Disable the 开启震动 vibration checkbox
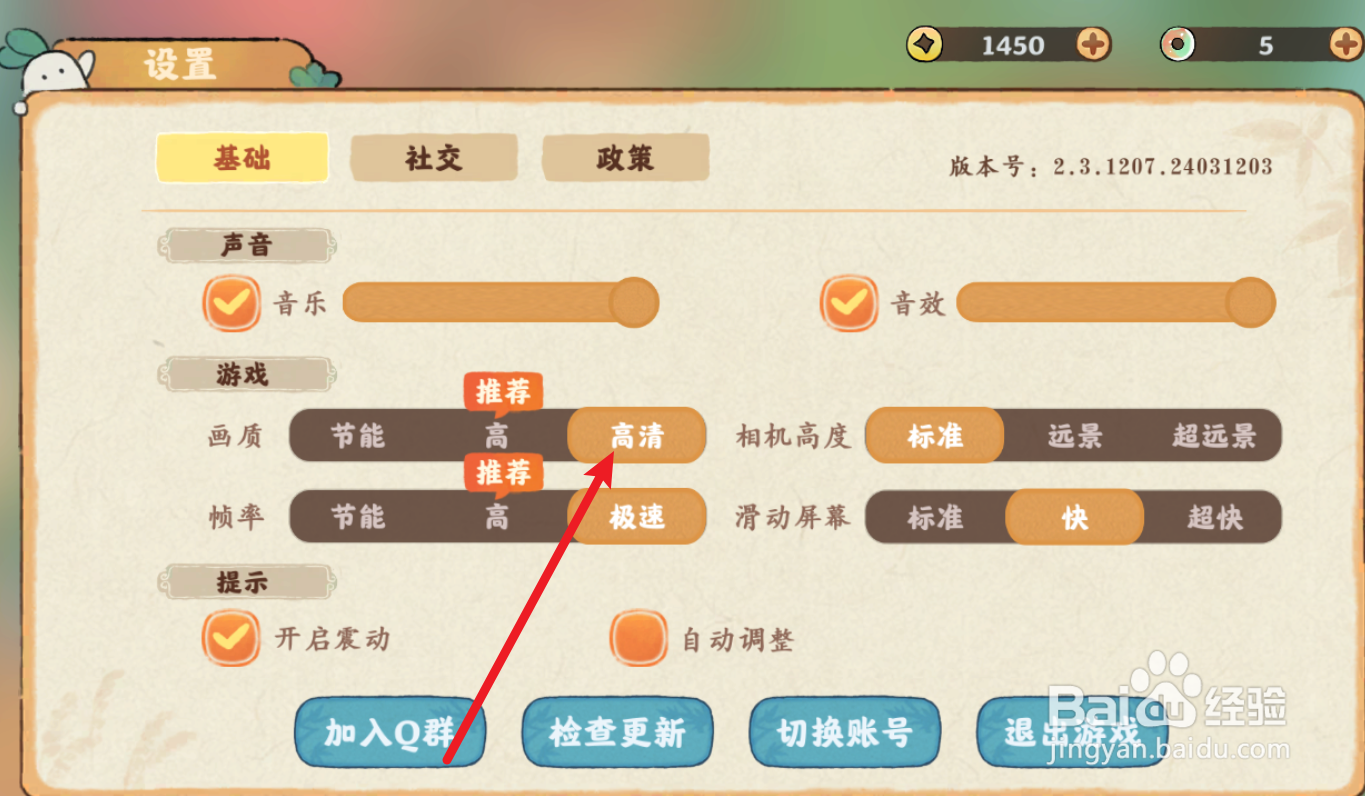1365x796 pixels. [x=232, y=638]
